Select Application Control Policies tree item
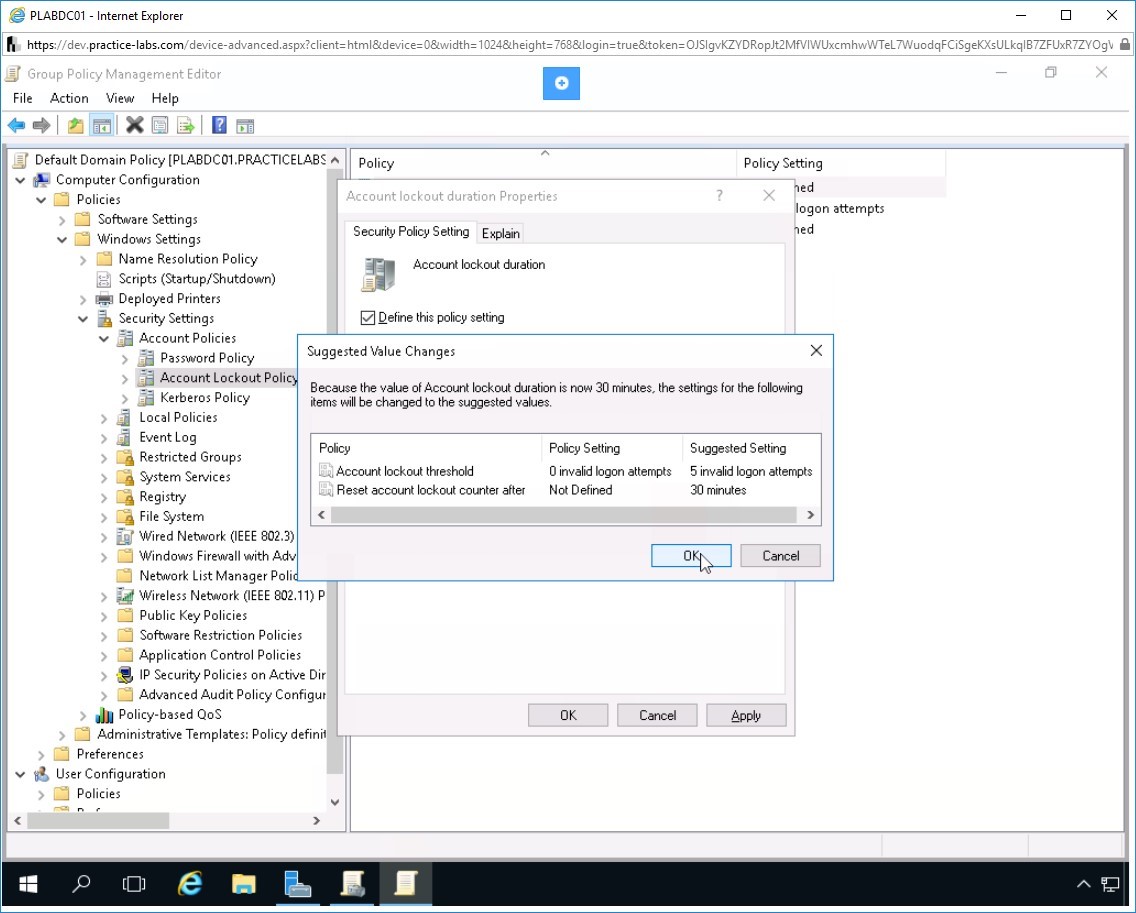Viewport: 1136px width, 913px height. (220, 655)
